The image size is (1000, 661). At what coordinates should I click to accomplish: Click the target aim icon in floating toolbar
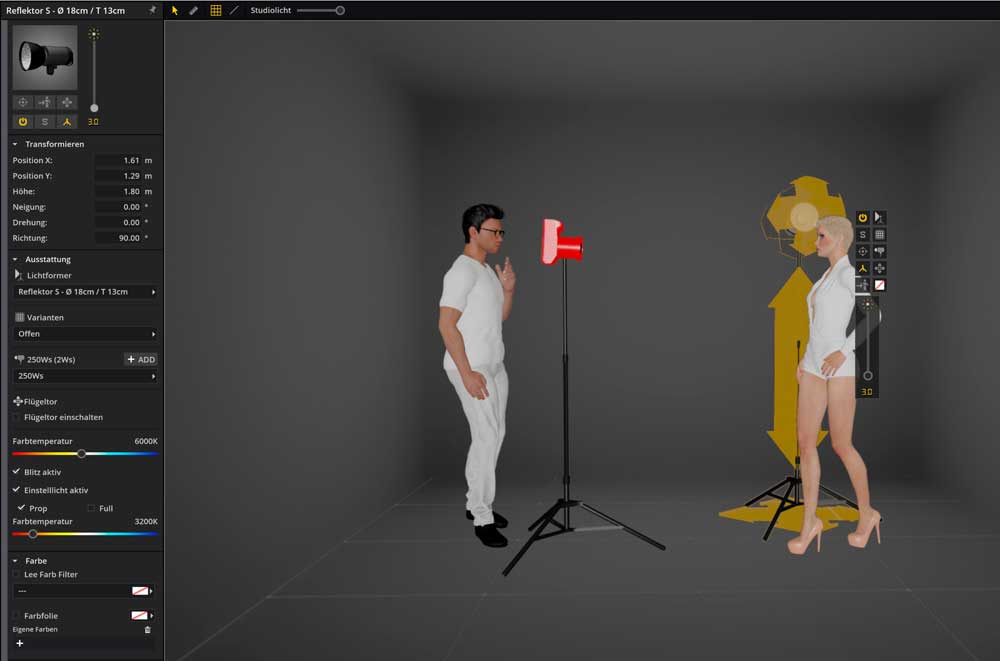tap(863, 251)
